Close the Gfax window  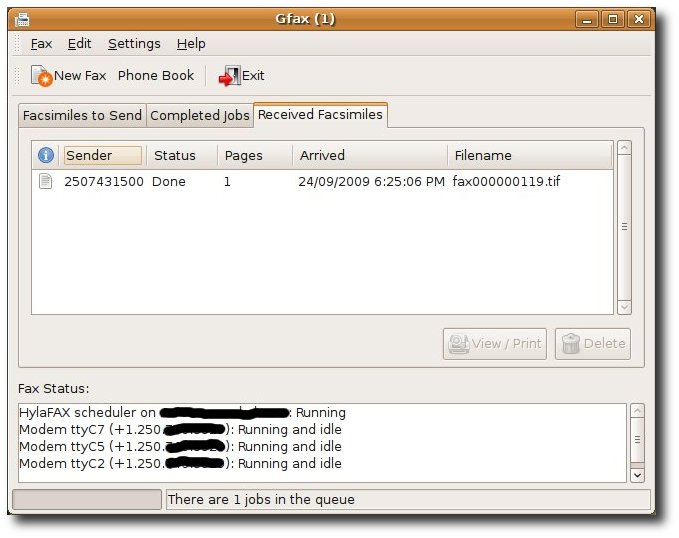coord(639,19)
